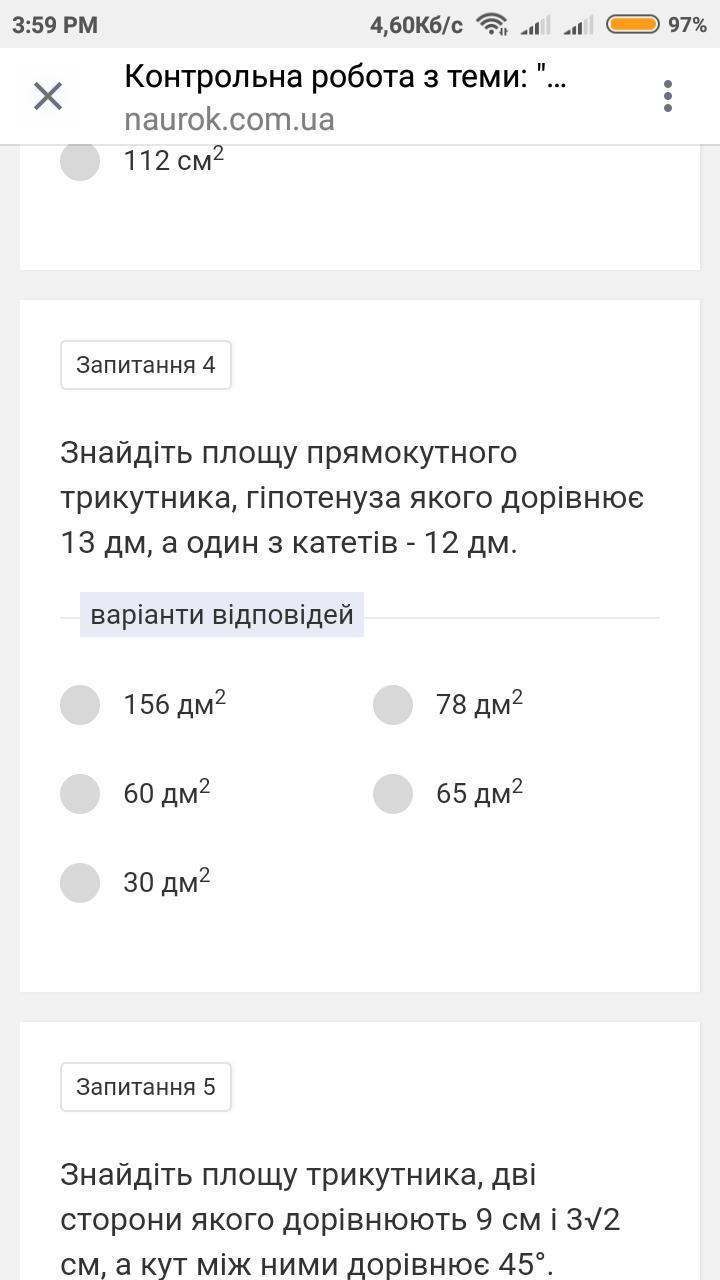This screenshot has width=720, height=1280.
Task: Choose the 78 дм² answer
Action: point(393,705)
